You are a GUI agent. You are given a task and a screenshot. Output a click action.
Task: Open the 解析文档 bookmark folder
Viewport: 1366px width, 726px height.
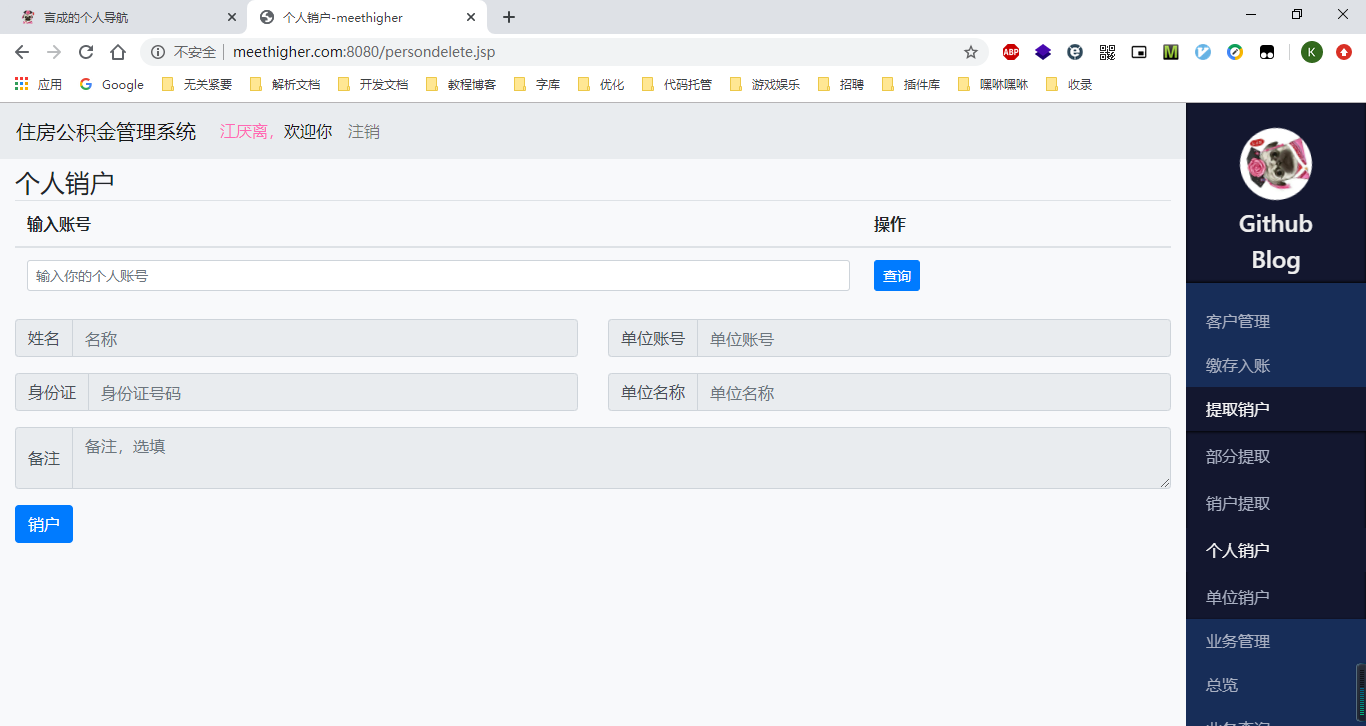(285, 85)
